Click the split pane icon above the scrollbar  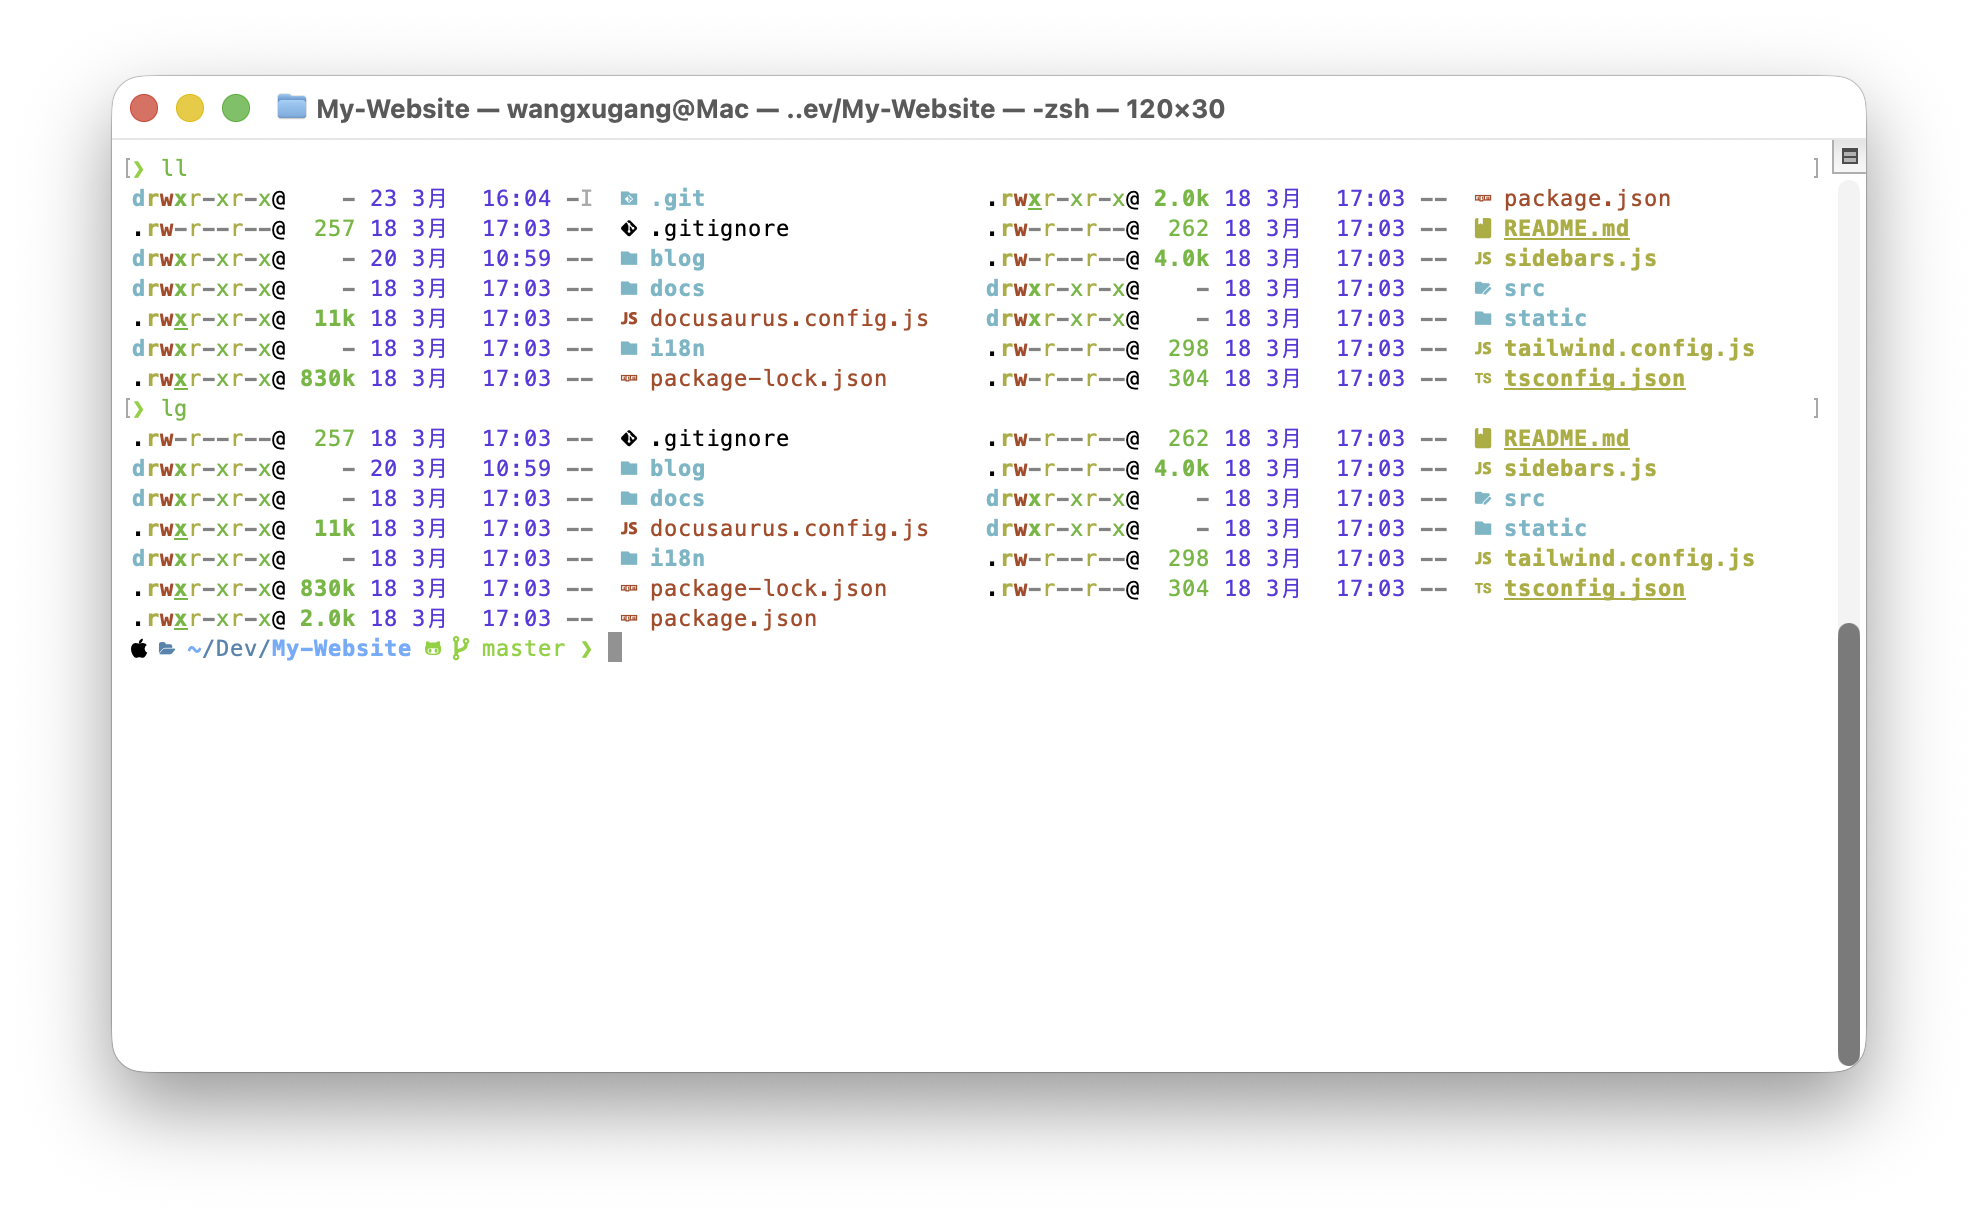[1849, 156]
